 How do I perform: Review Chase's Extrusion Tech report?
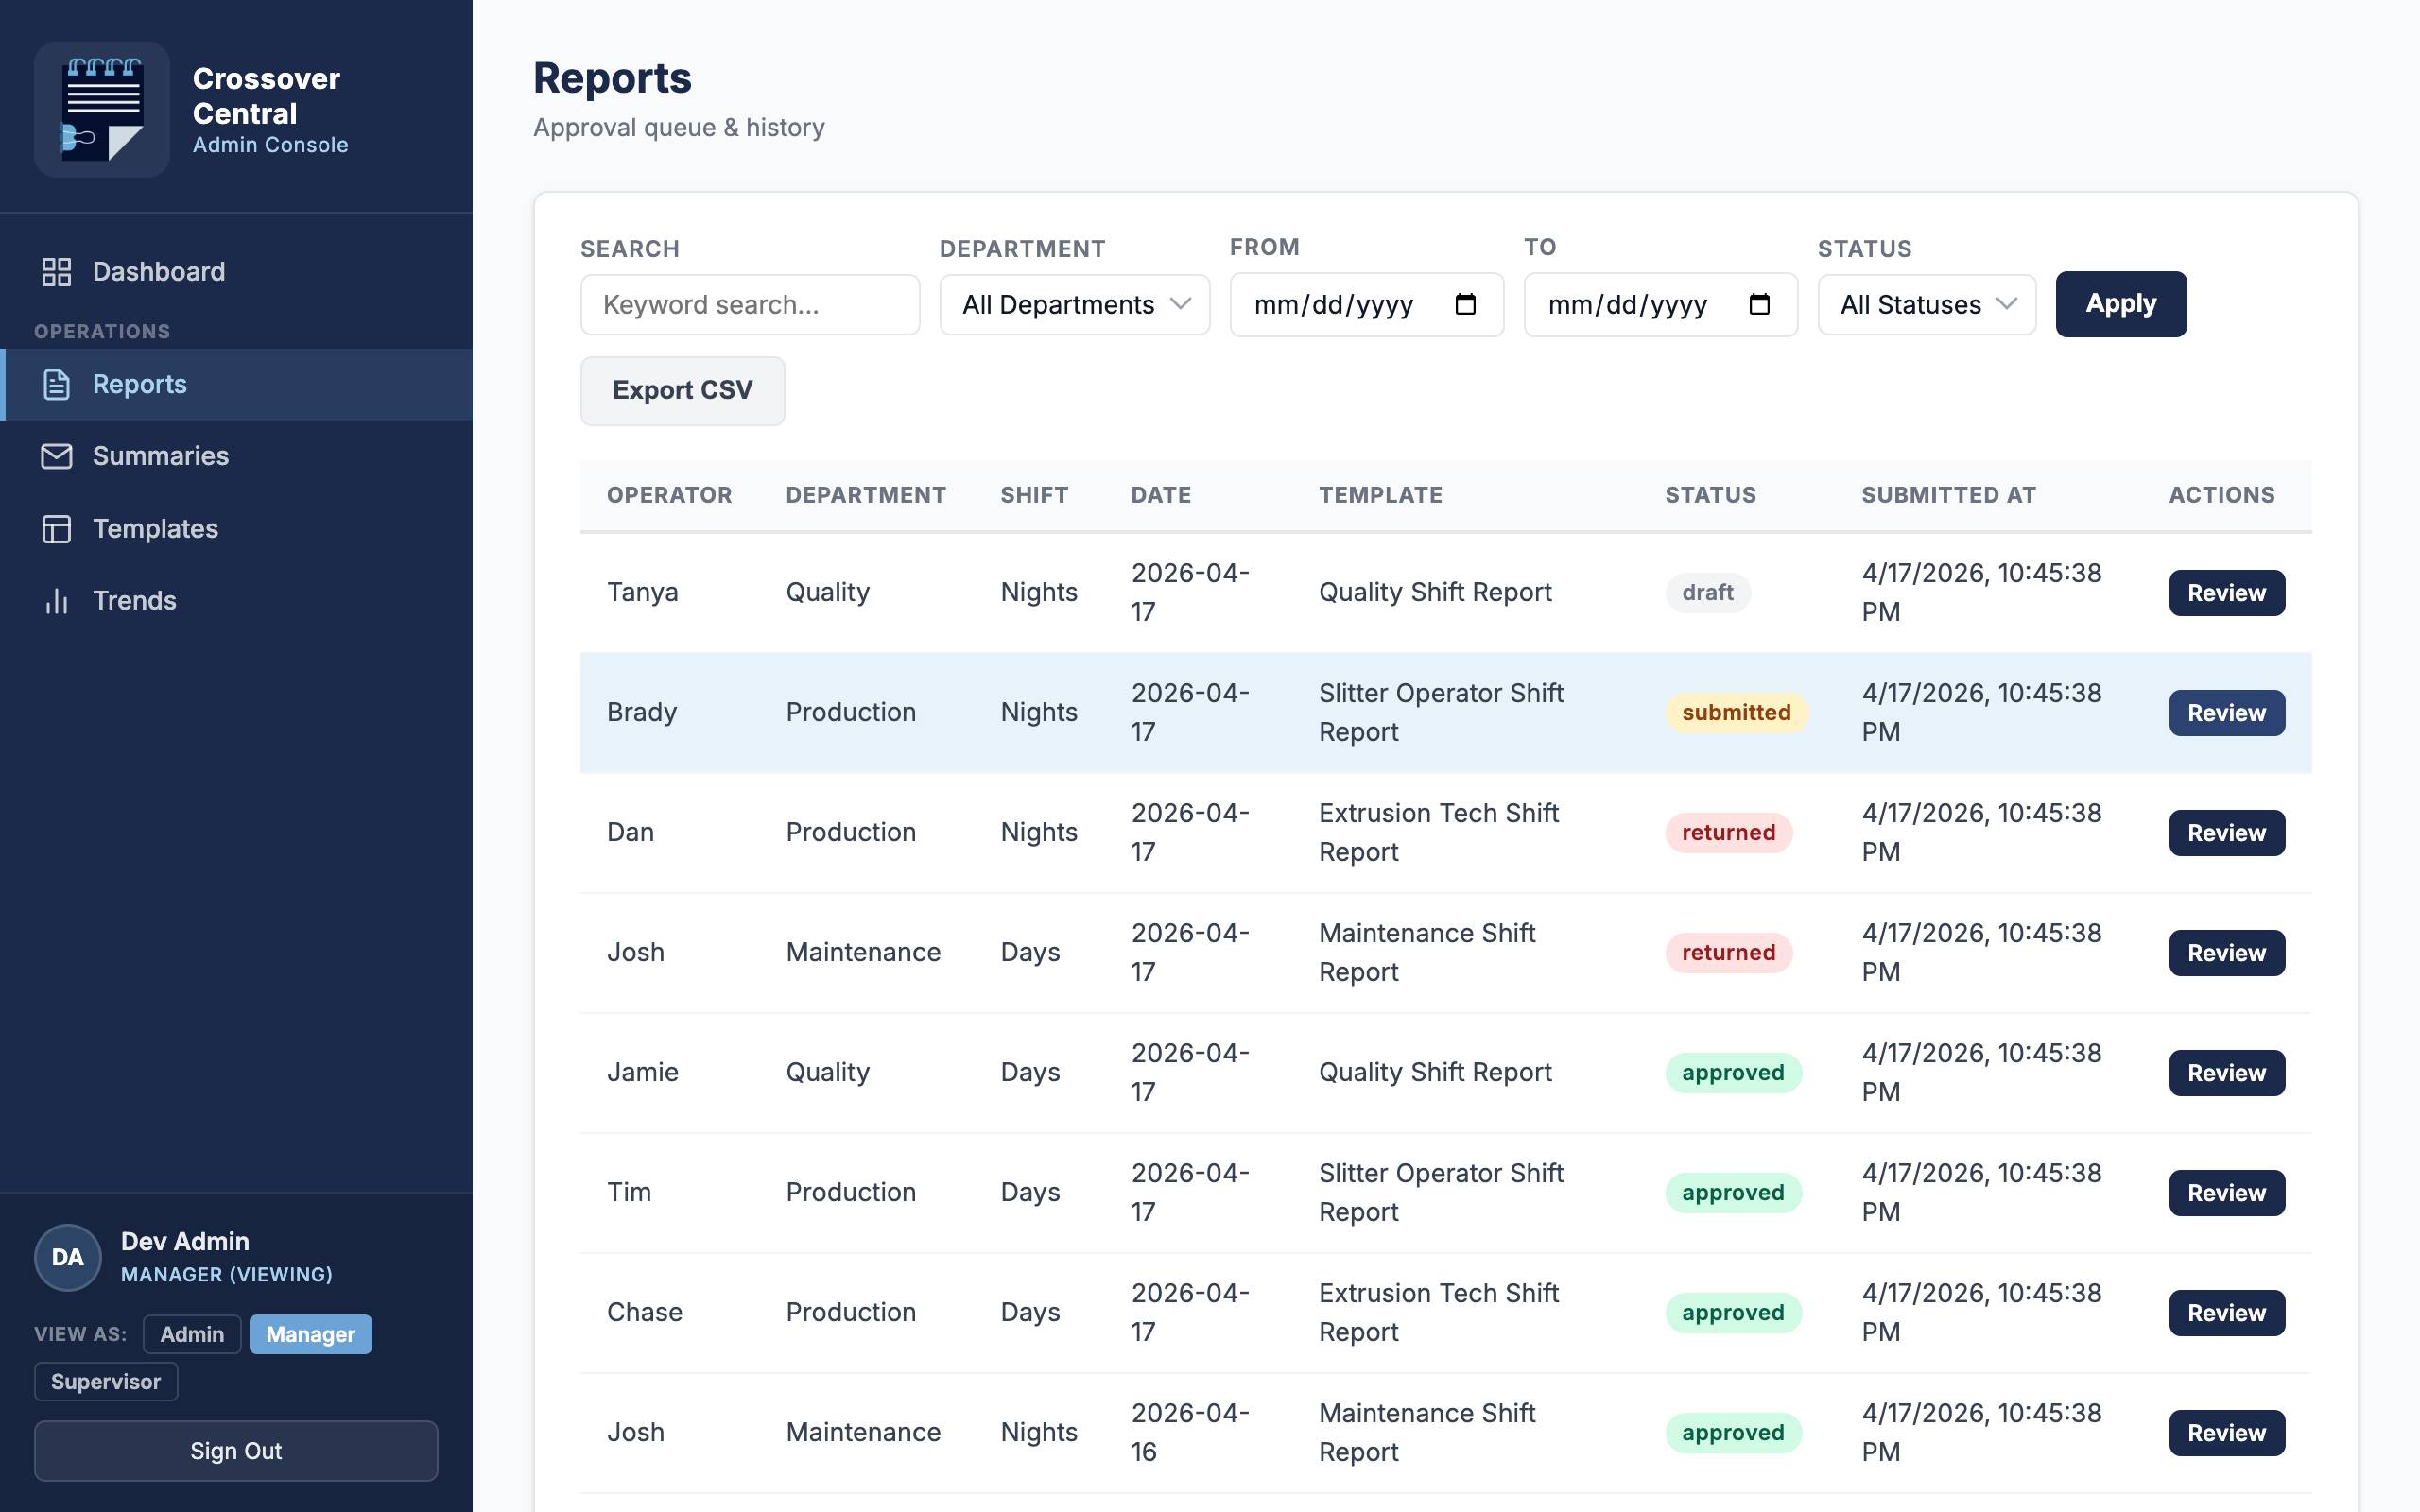(2227, 1313)
